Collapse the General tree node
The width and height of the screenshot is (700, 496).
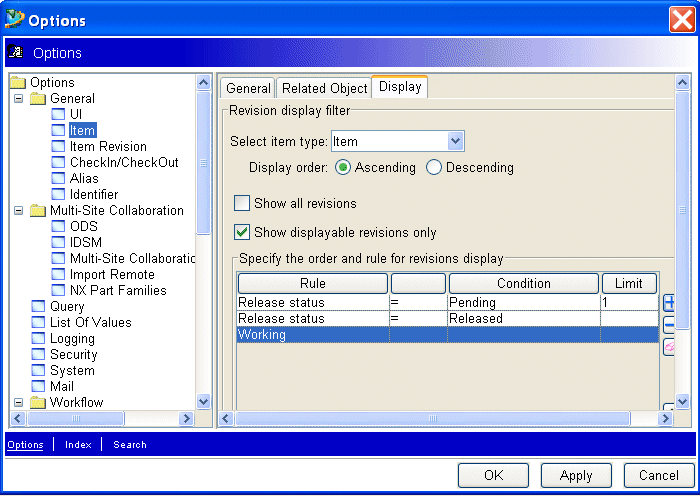(x=18, y=99)
